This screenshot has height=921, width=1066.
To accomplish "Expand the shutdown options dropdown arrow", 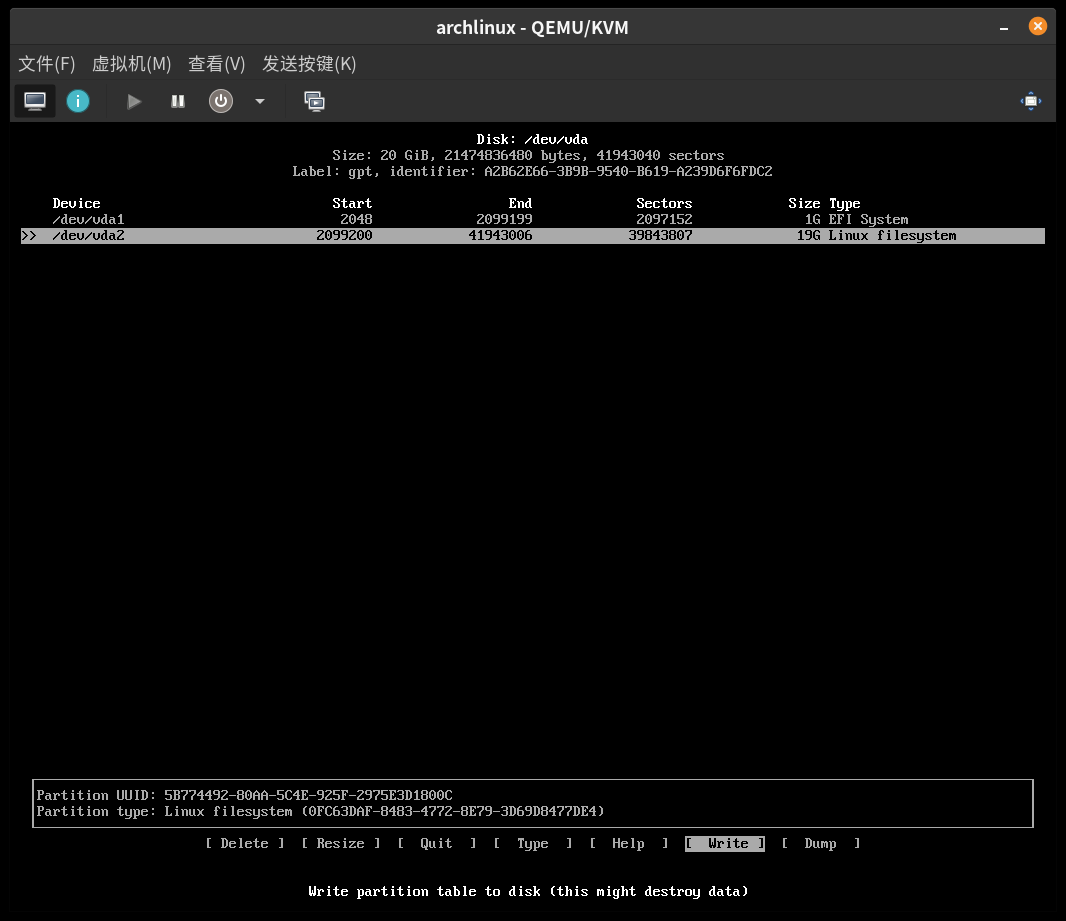I will [x=260, y=101].
